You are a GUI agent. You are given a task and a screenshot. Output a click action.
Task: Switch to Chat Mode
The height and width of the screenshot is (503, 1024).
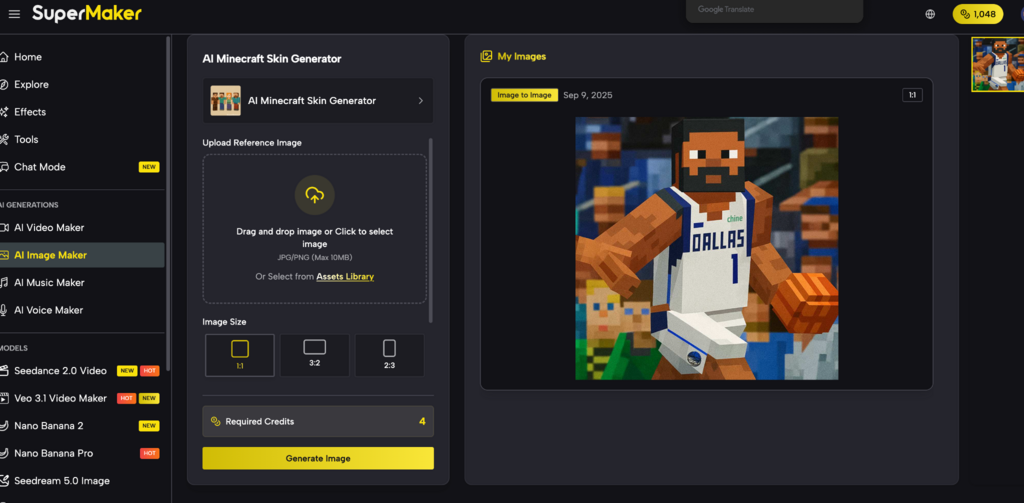[x=40, y=167]
